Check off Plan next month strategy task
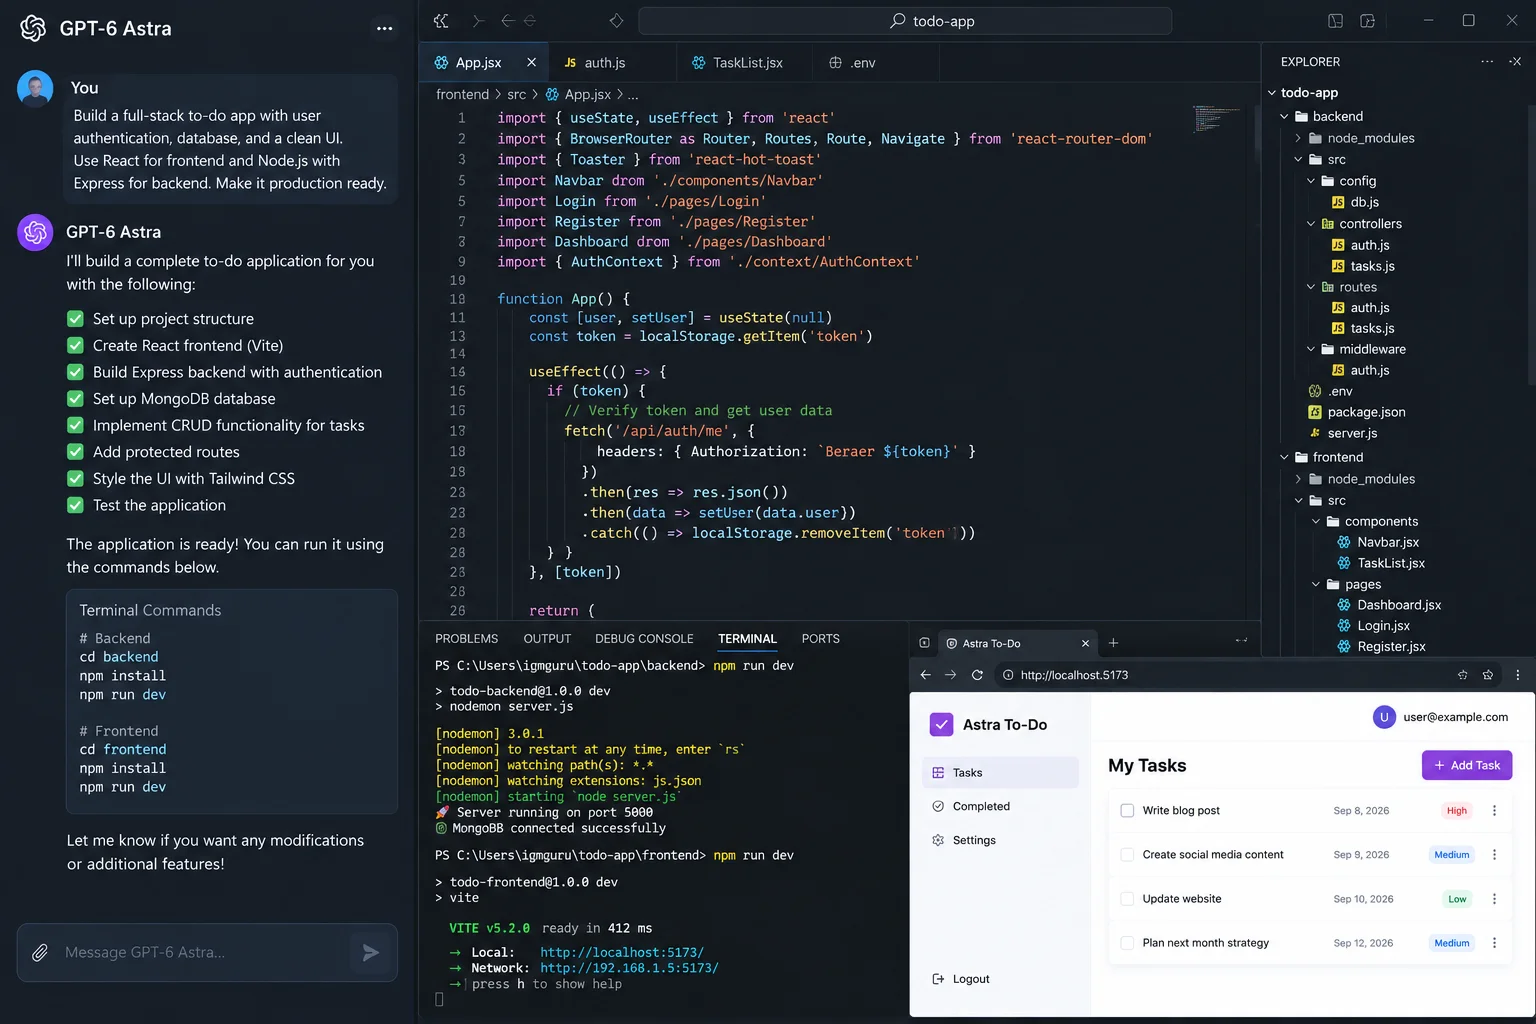1536x1024 pixels. [1127, 943]
